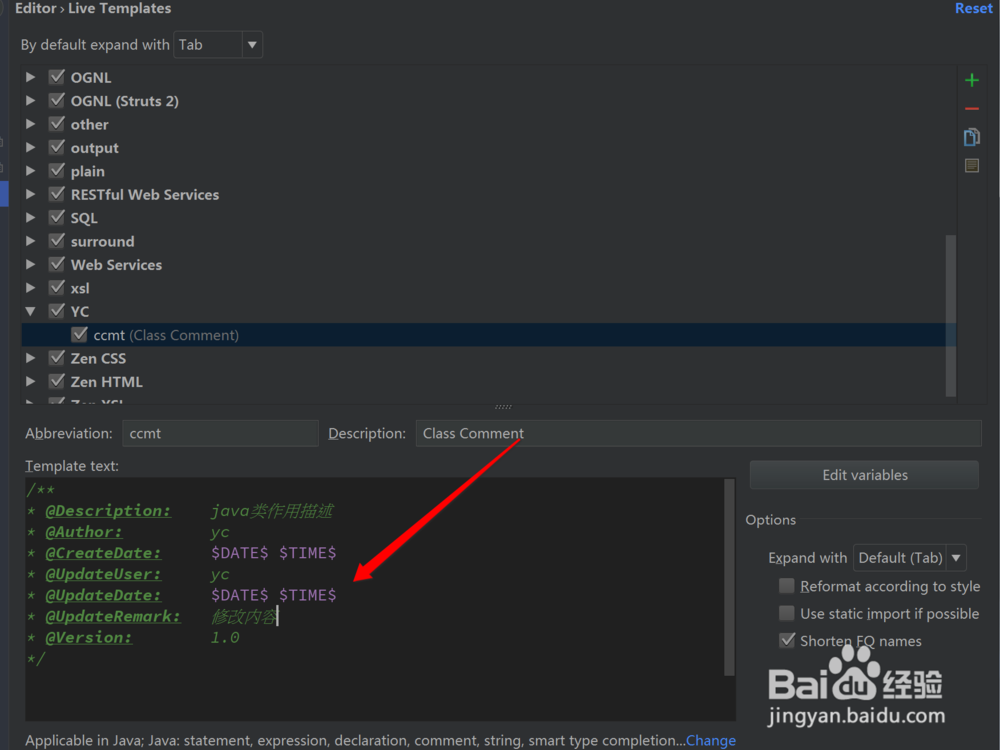Collapse the YC template group
1000x750 pixels.
(30, 311)
